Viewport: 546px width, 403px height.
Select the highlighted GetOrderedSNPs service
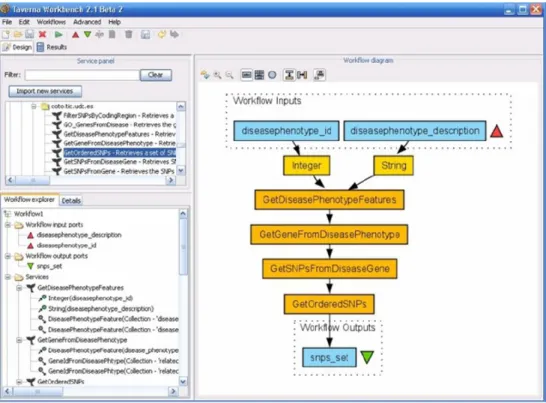pyautogui.click(x=119, y=153)
